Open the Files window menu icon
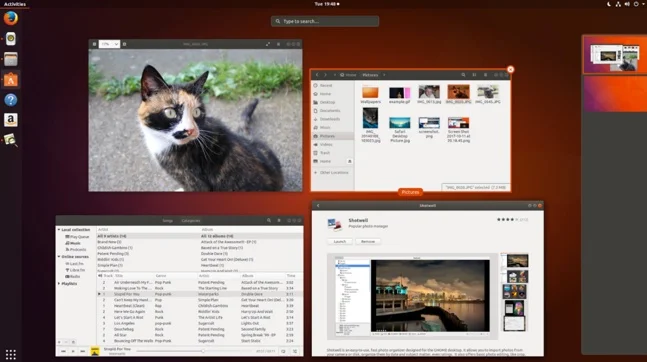647x362 pixels. point(485,75)
